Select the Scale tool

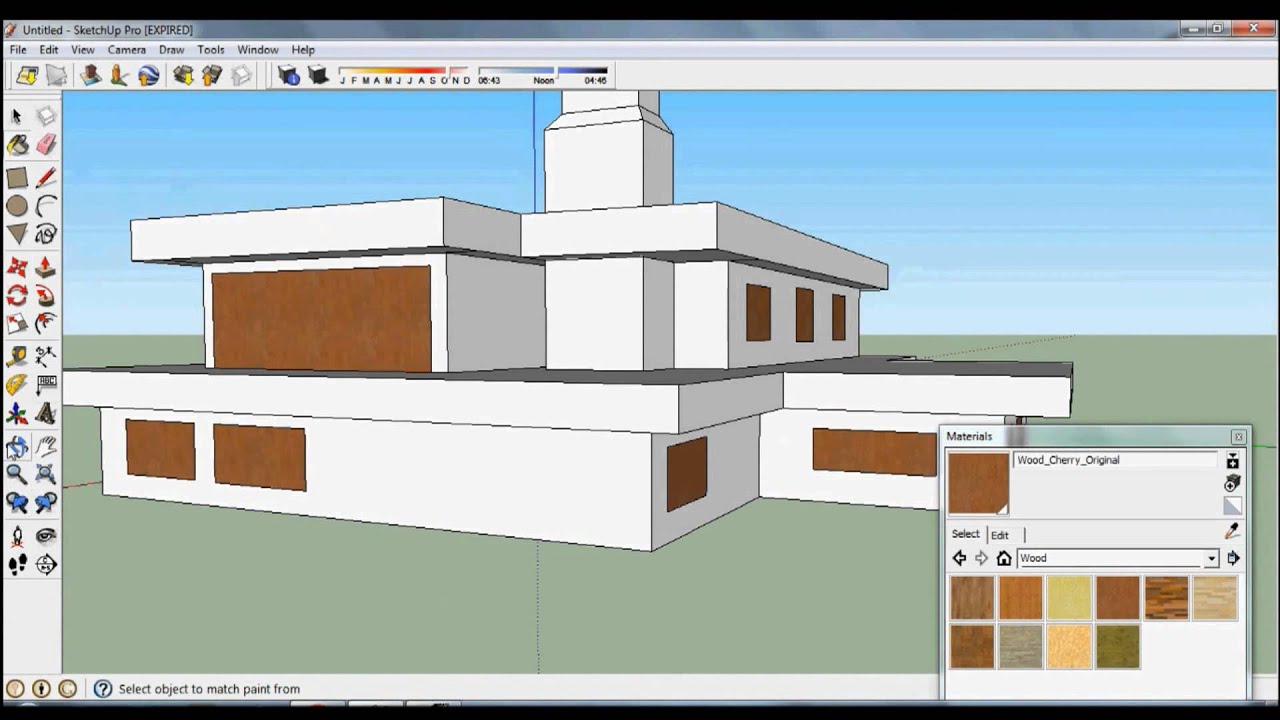pyautogui.click(x=17, y=324)
